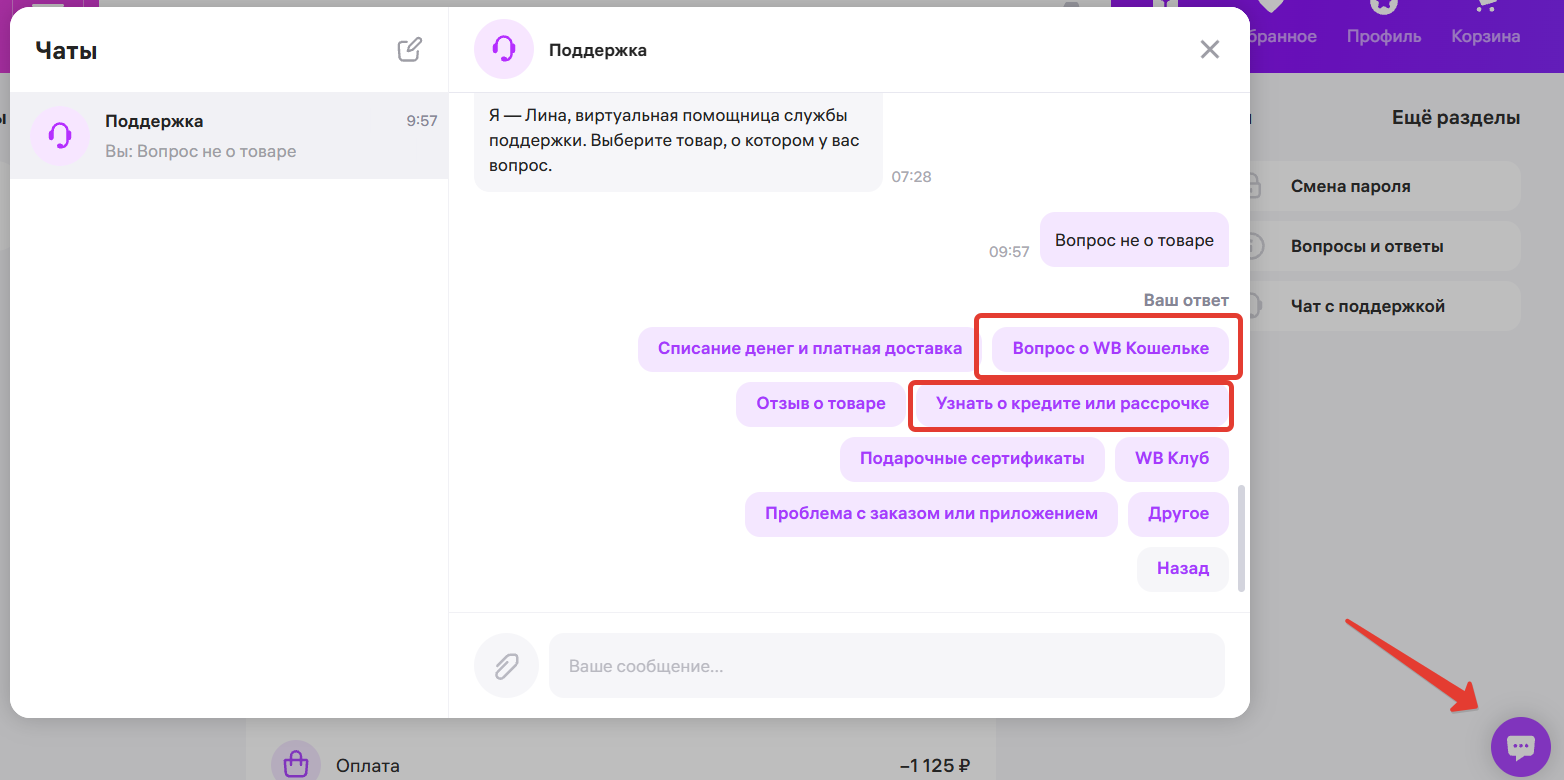
Task: Attach a file with the paperclip icon
Action: tap(507, 665)
